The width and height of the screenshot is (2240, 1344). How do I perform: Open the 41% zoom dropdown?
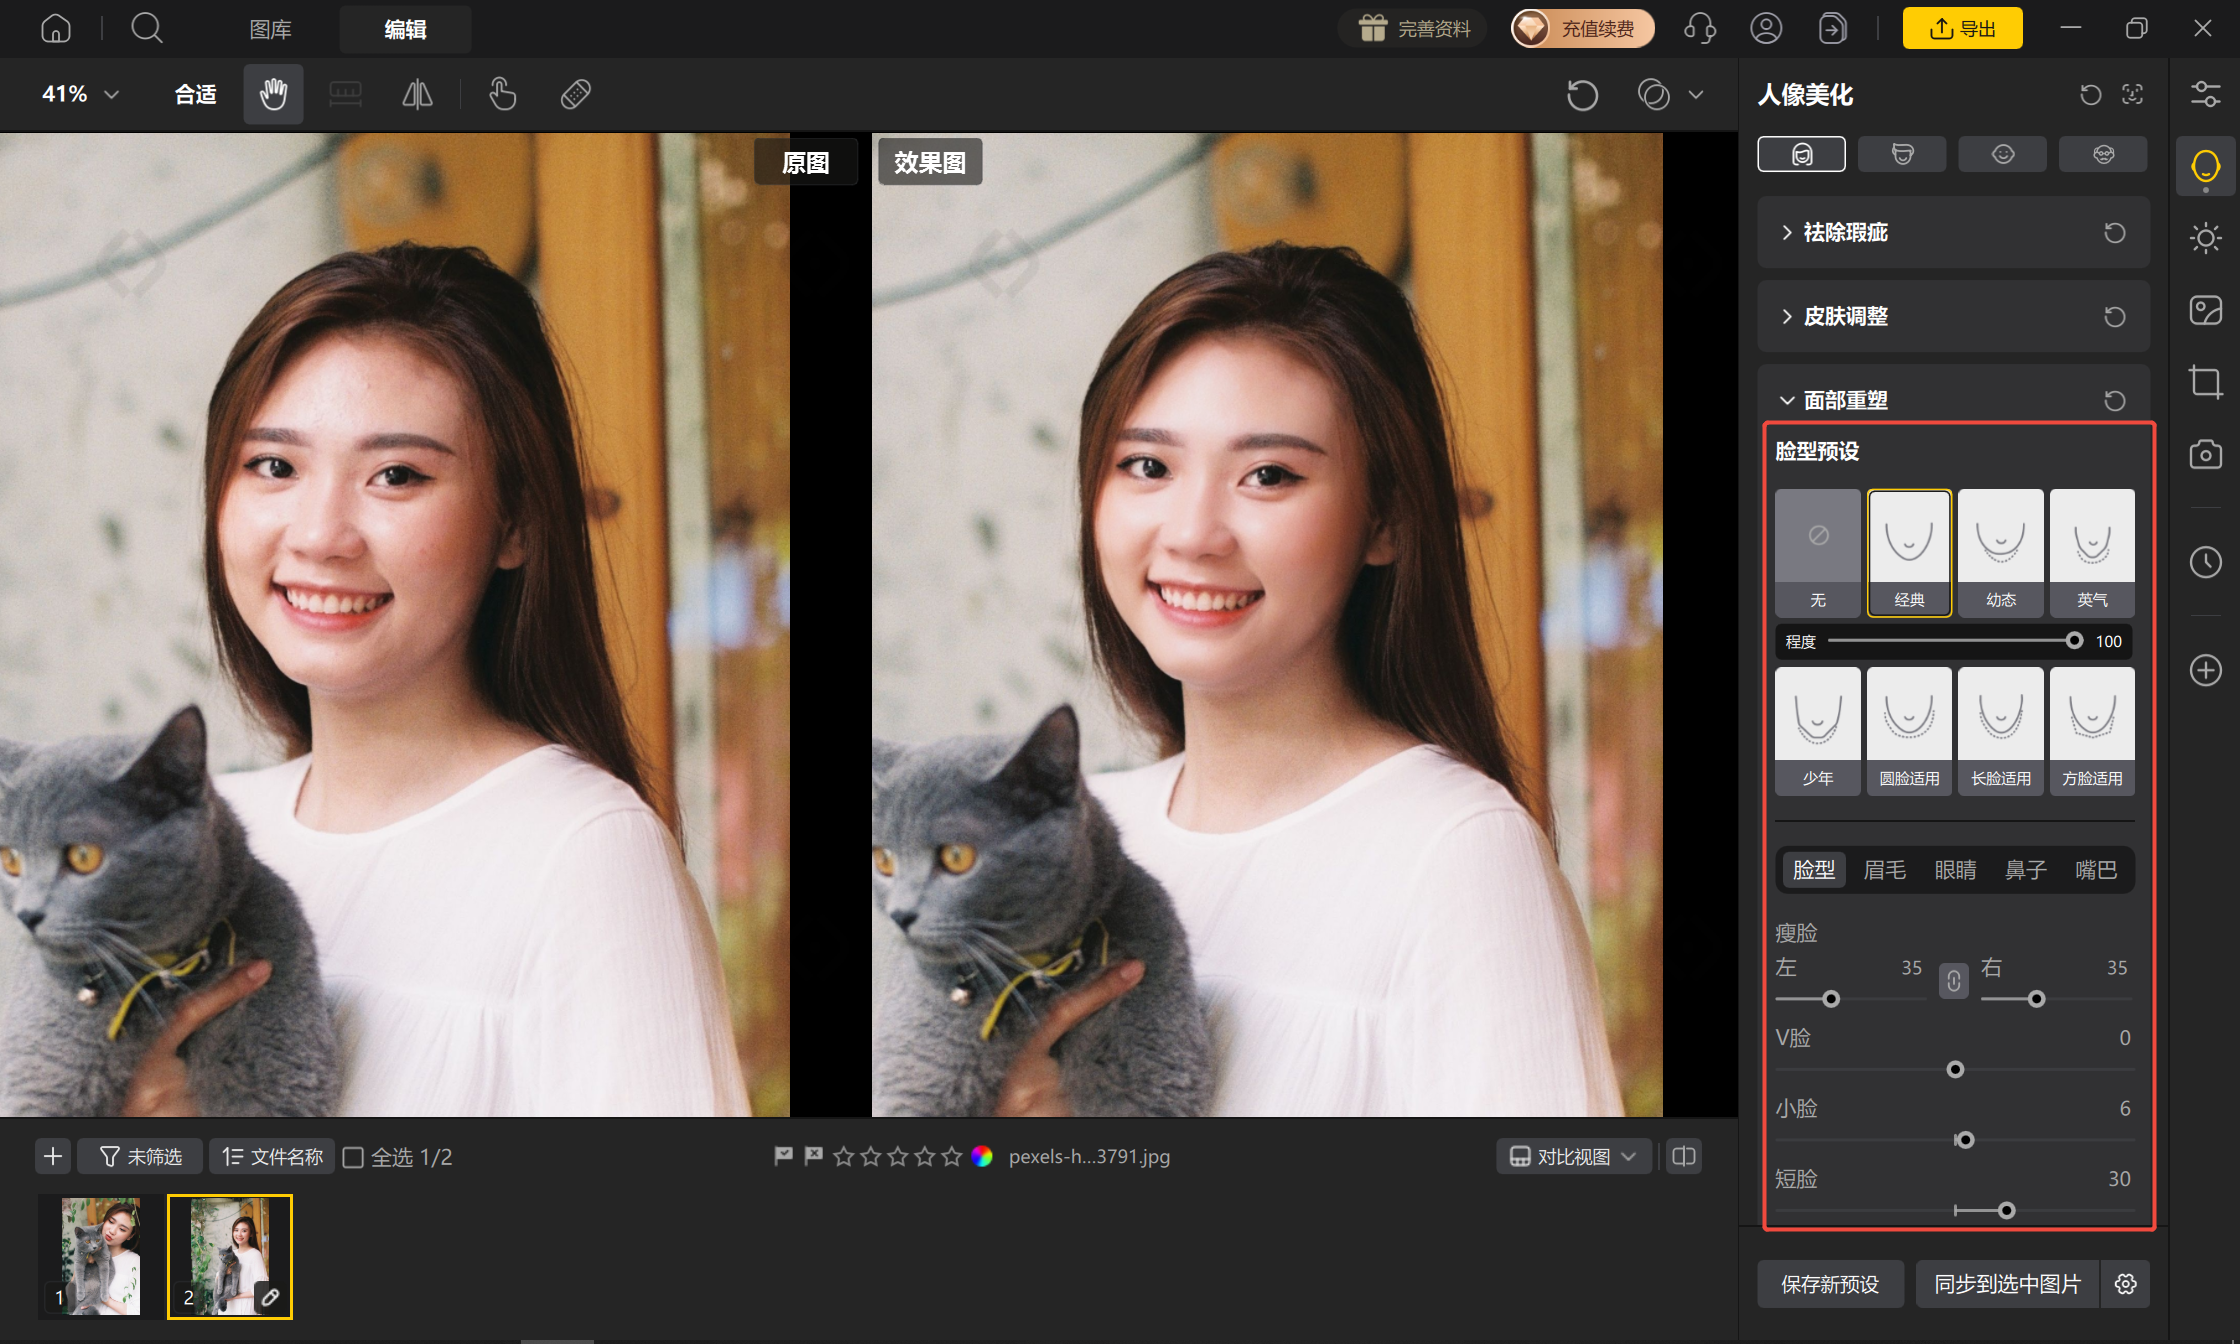click(x=80, y=94)
